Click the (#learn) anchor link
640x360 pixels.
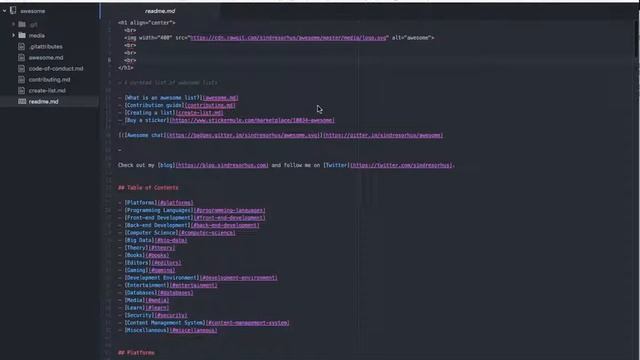click(157, 308)
